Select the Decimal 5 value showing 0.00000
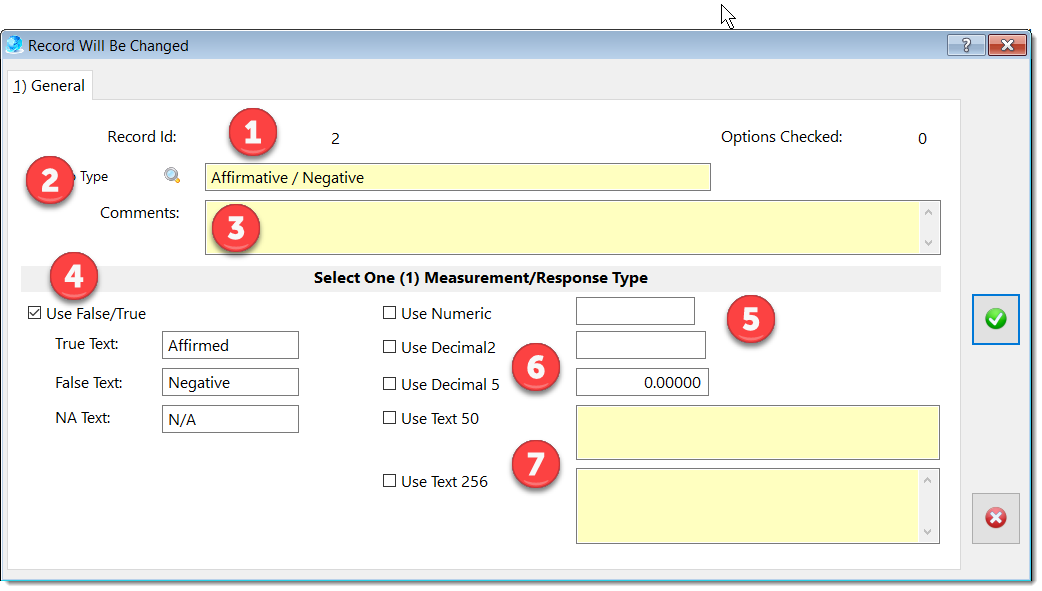The height and width of the screenshot is (591, 1042). tap(645, 382)
